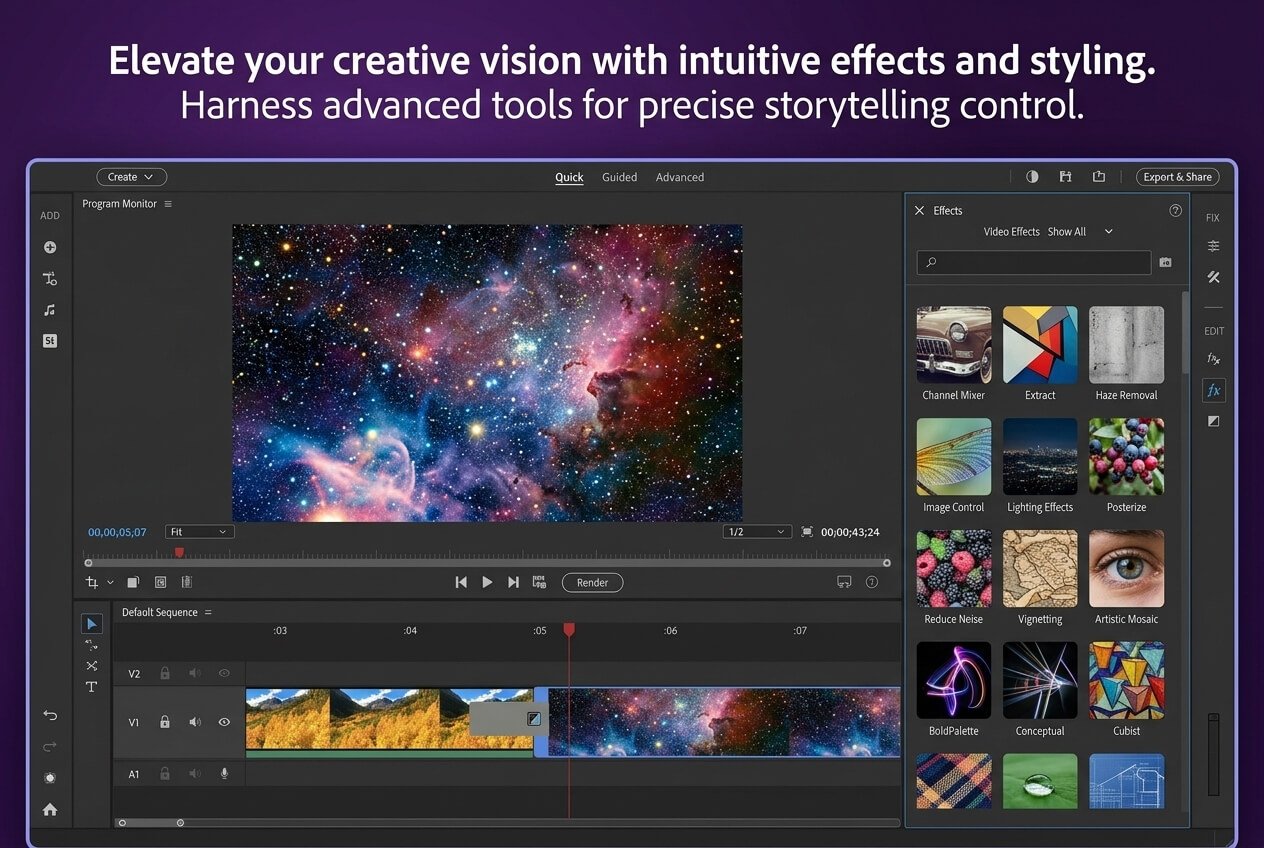Mute audio on the V1 track
The image size is (1264, 848).
click(194, 721)
